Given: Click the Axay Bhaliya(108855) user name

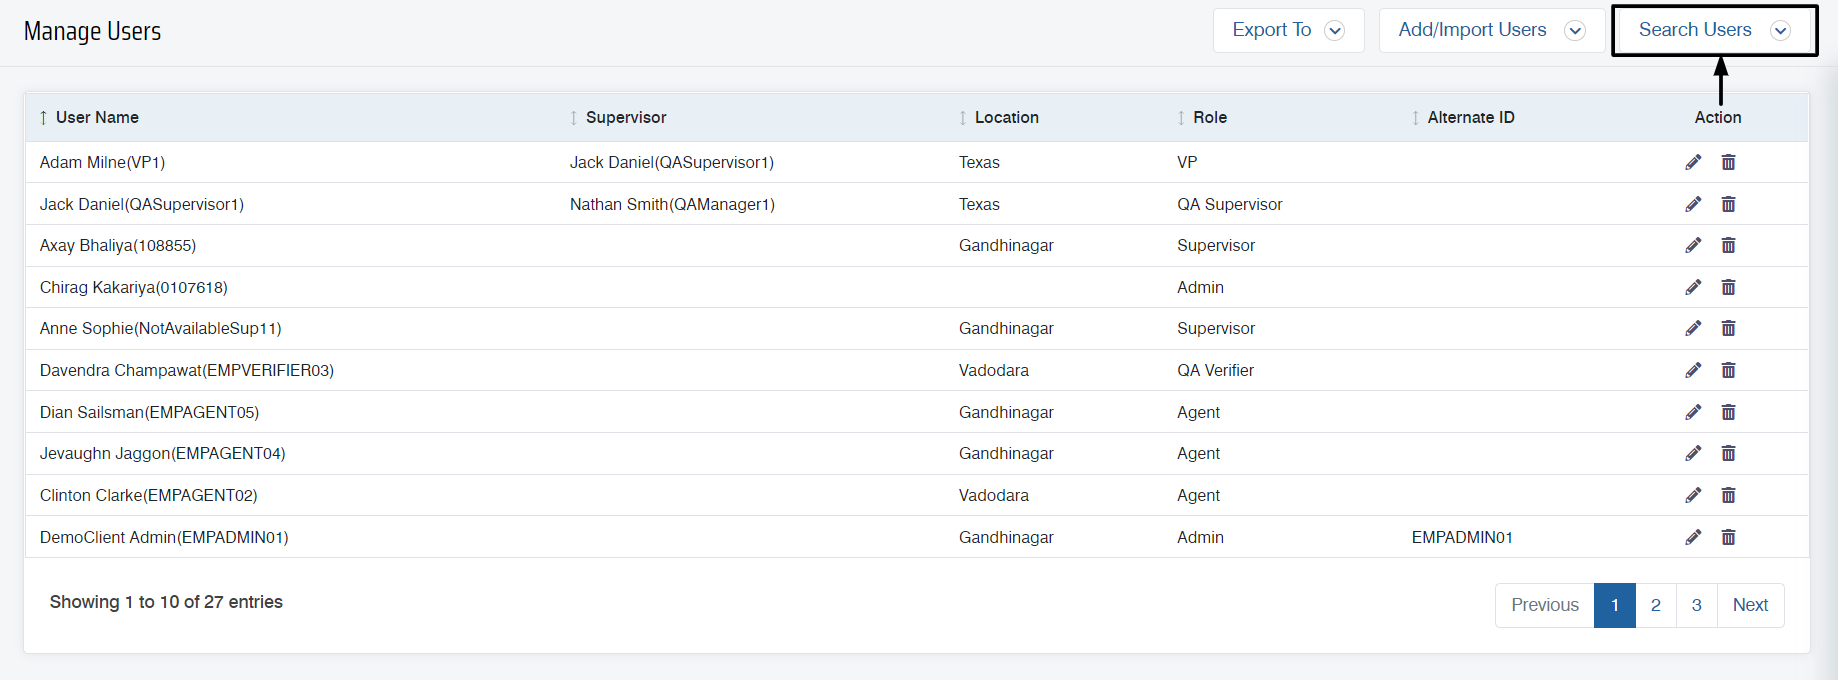Looking at the screenshot, I should point(118,245).
